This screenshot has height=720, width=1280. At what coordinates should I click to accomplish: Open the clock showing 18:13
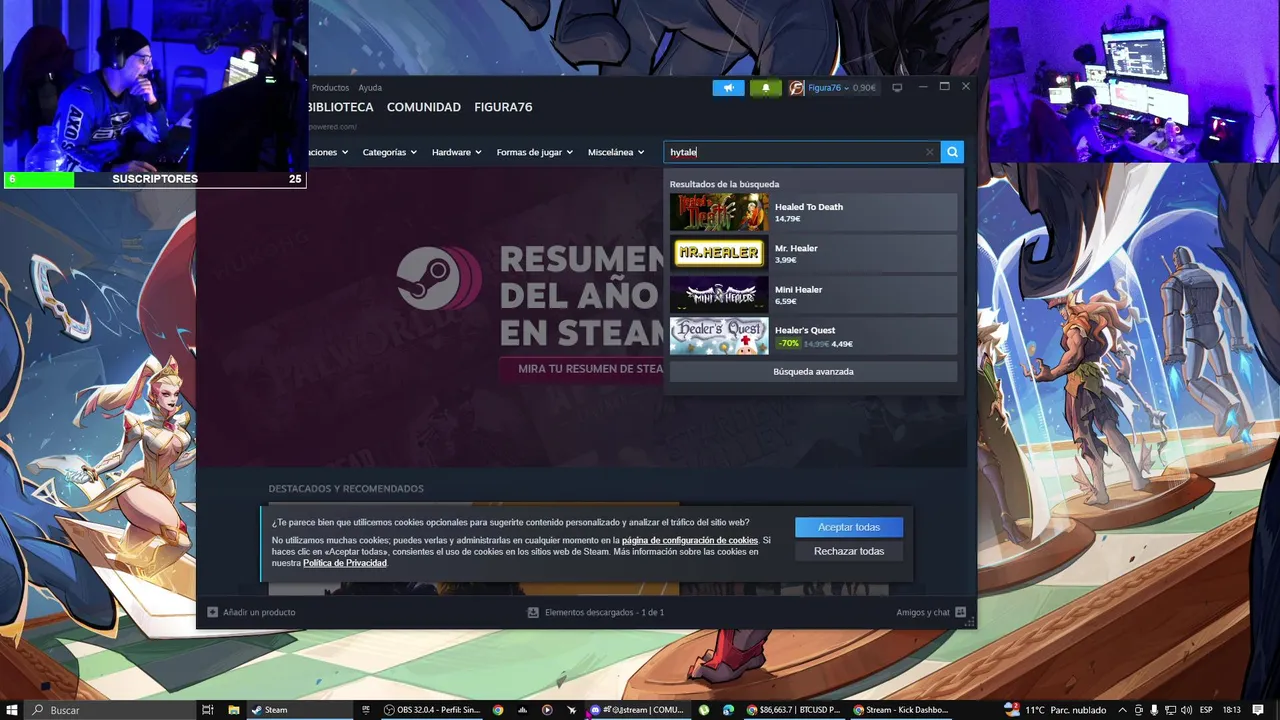pyautogui.click(x=1232, y=710)
